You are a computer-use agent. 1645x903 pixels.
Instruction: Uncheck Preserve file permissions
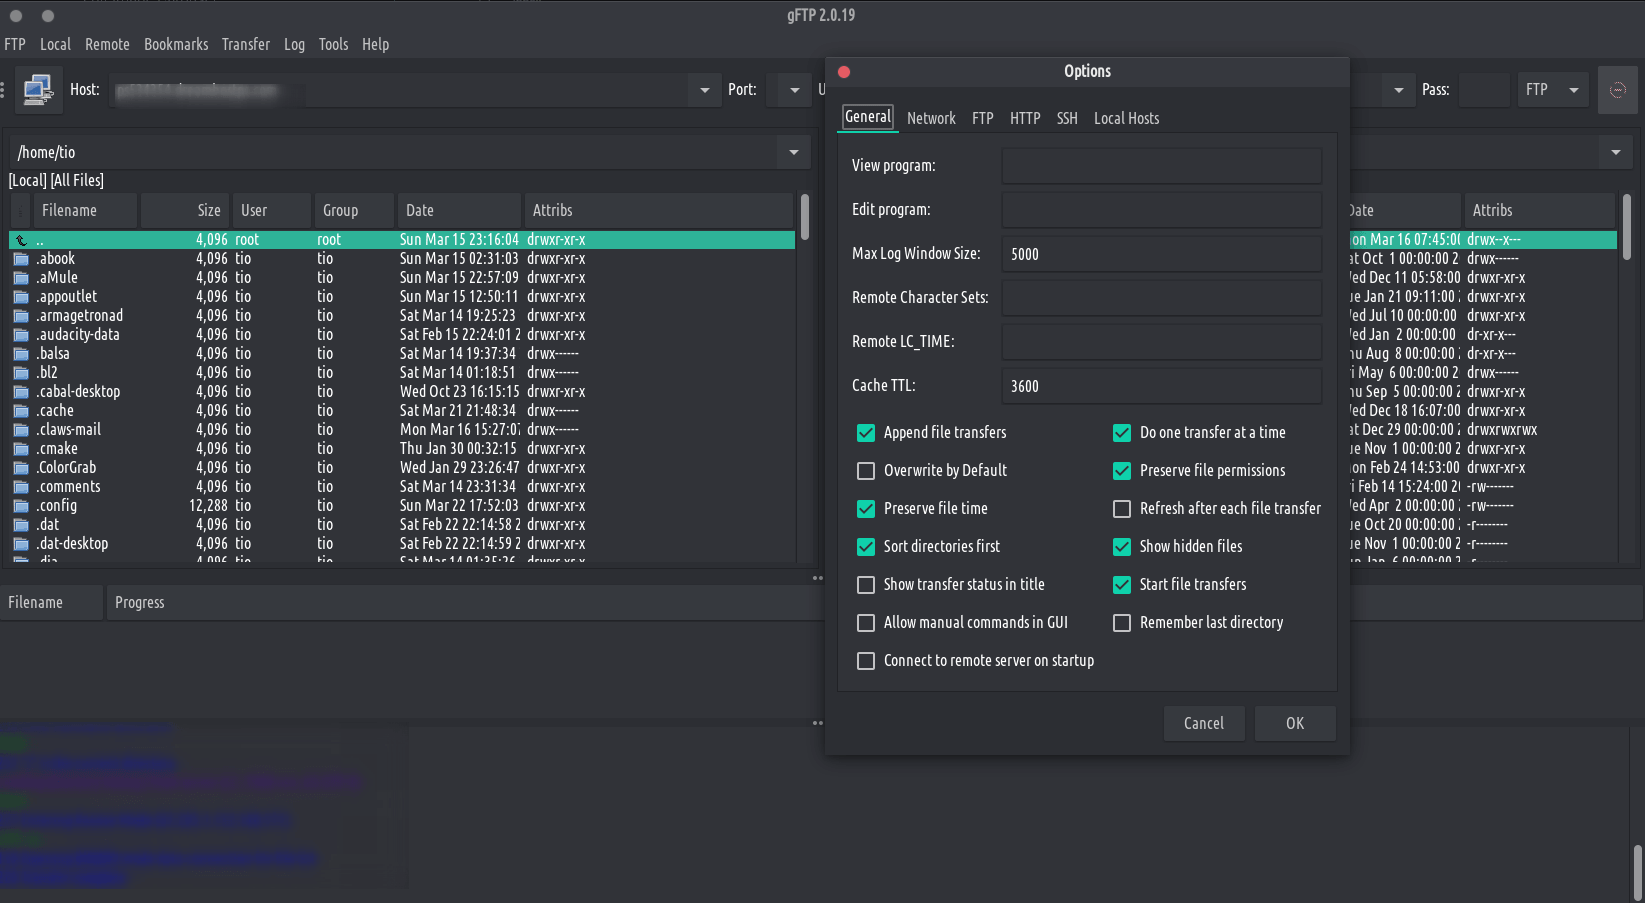[1122, 471]
